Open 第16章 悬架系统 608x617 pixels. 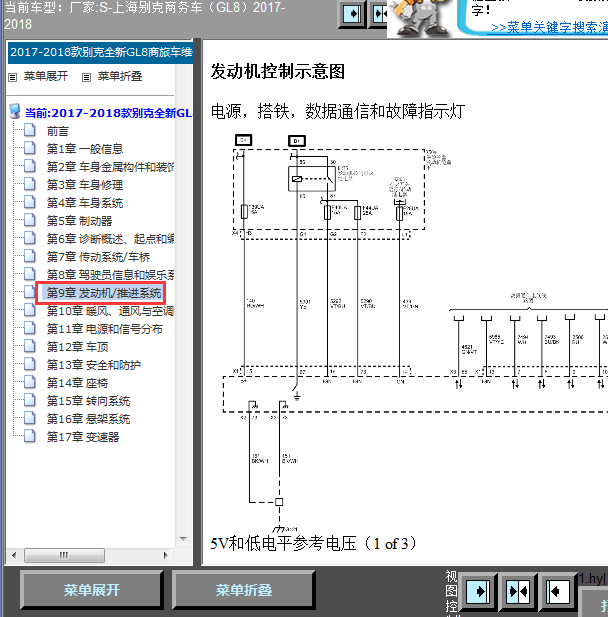coord(88,419)
